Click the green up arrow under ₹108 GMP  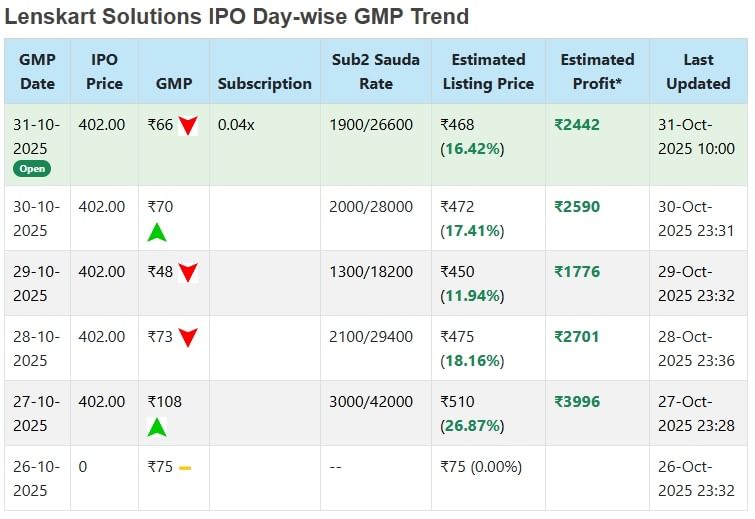157,427
